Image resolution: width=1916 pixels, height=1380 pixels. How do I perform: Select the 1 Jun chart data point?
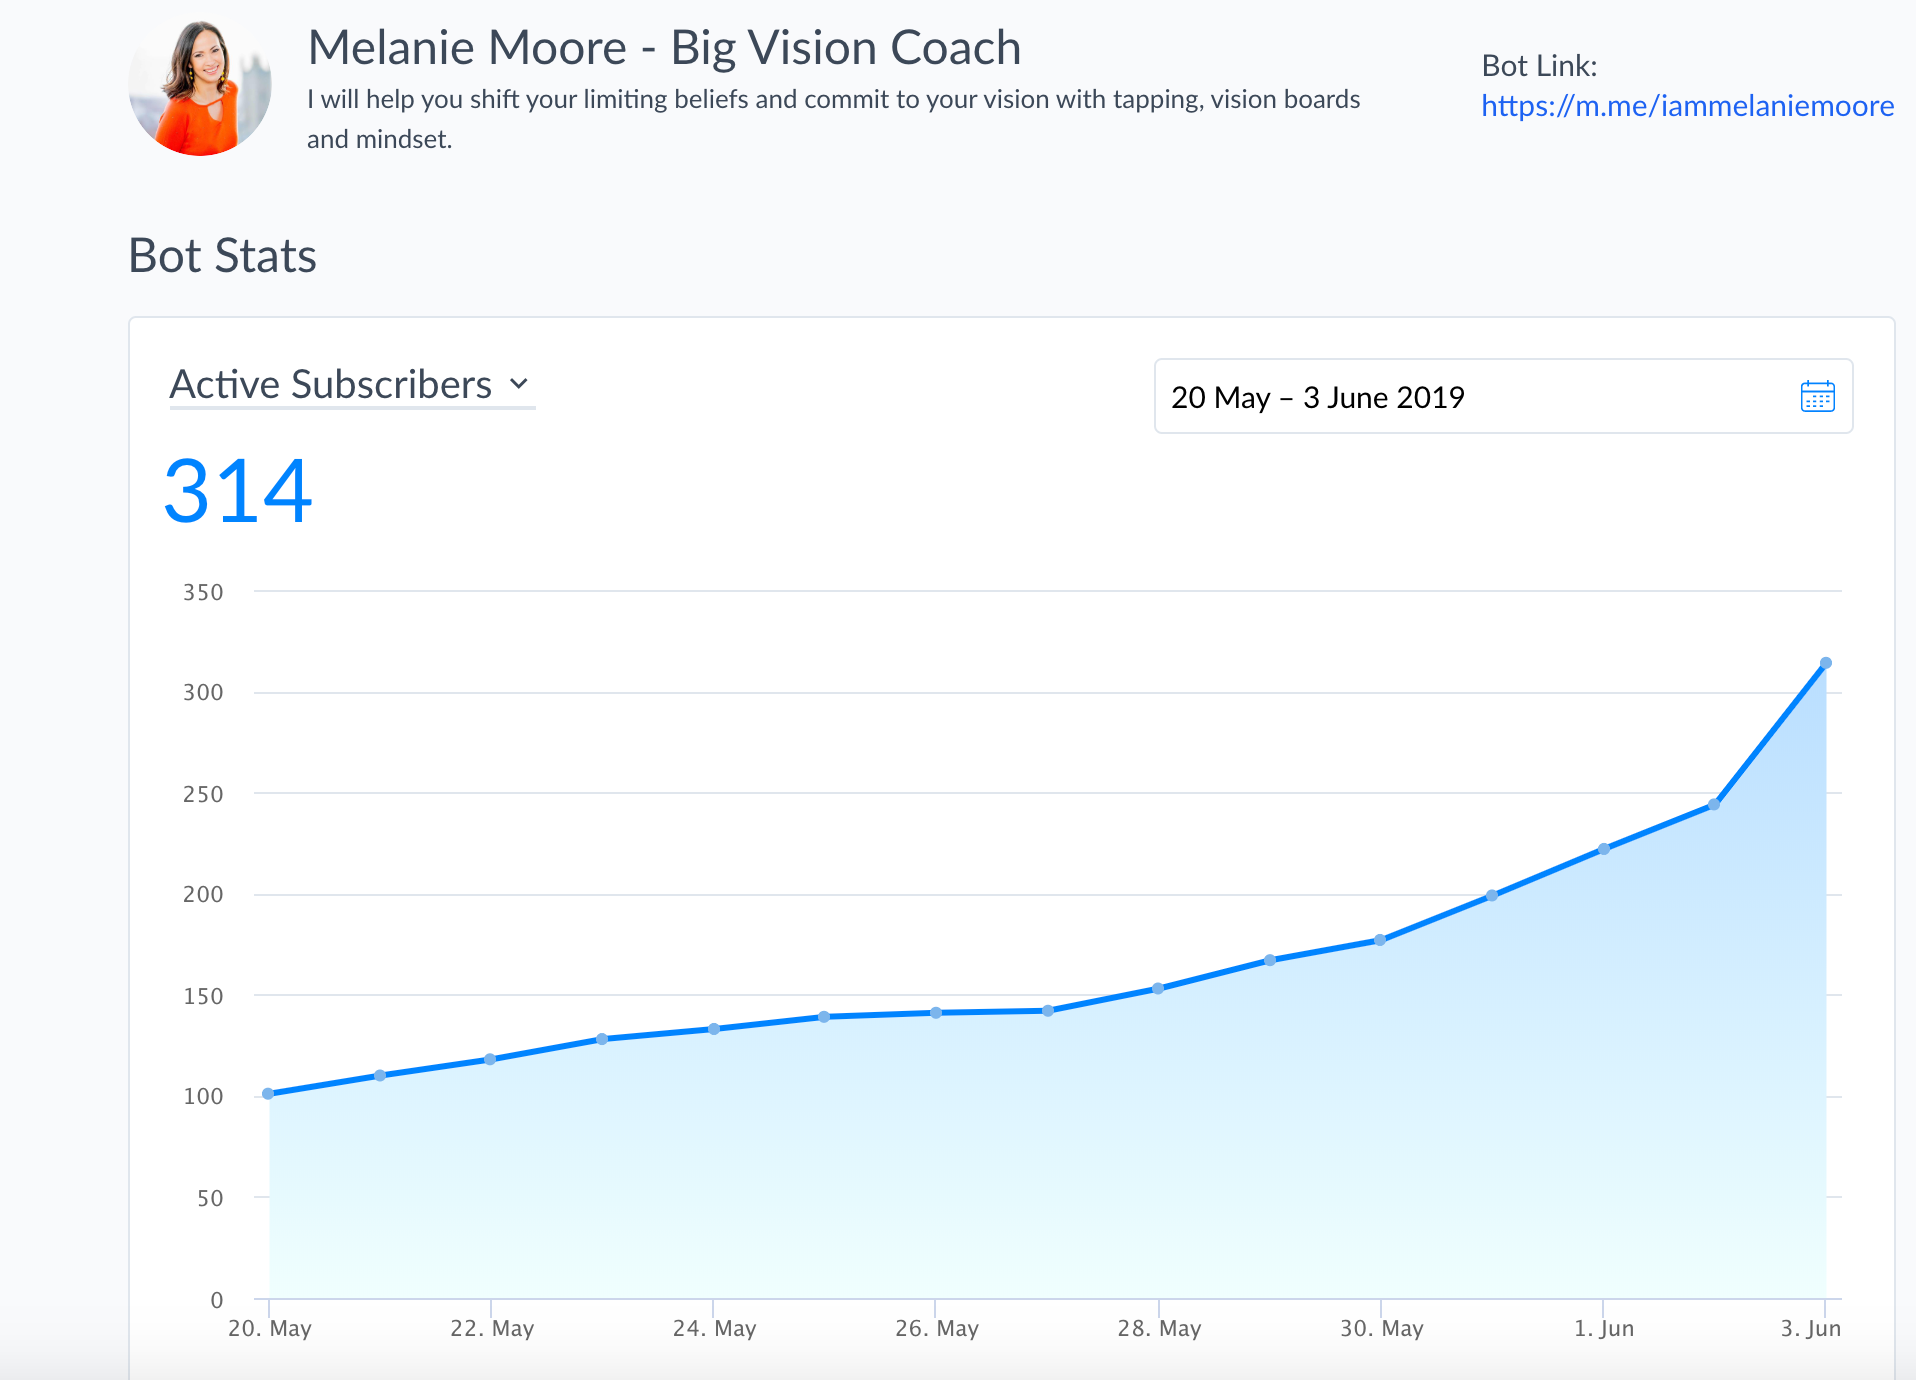click(1603, 849)
